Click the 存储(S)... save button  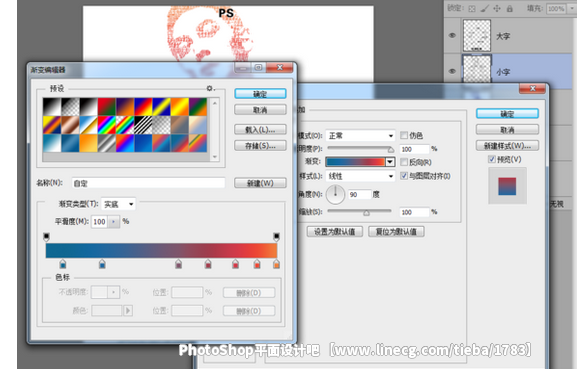260,146
